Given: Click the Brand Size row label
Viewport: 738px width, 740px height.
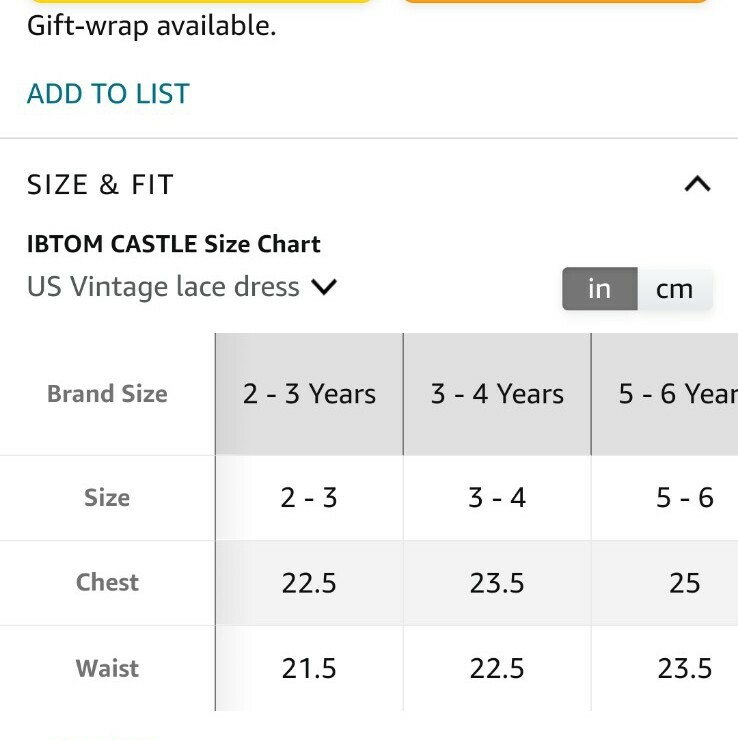Looking at the screenshot, I should (x=107, y=394).
